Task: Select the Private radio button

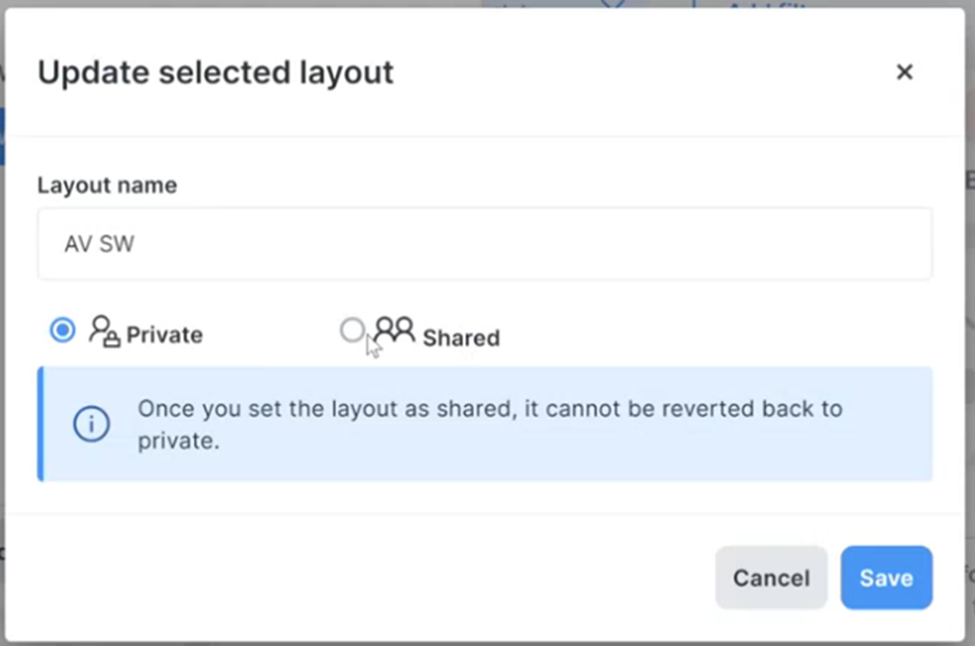Action: tap(63, 330)
